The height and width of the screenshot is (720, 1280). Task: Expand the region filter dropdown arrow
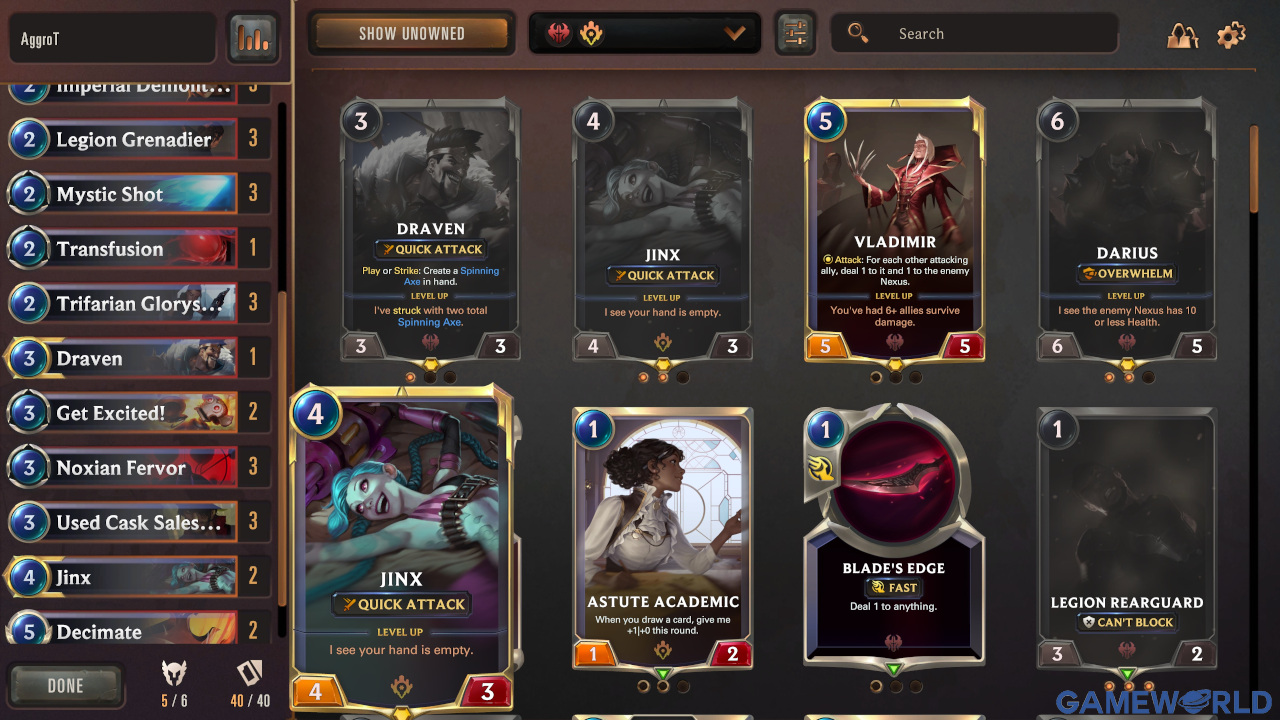(735, 34)
